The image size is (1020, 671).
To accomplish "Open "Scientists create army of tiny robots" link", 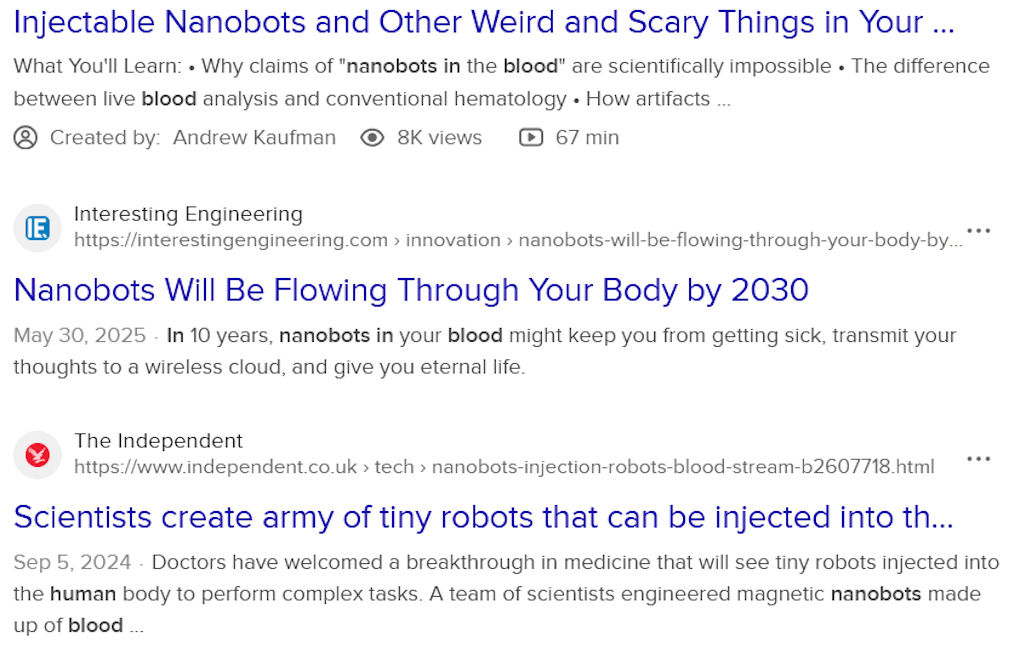I will (x=484, y=517).
